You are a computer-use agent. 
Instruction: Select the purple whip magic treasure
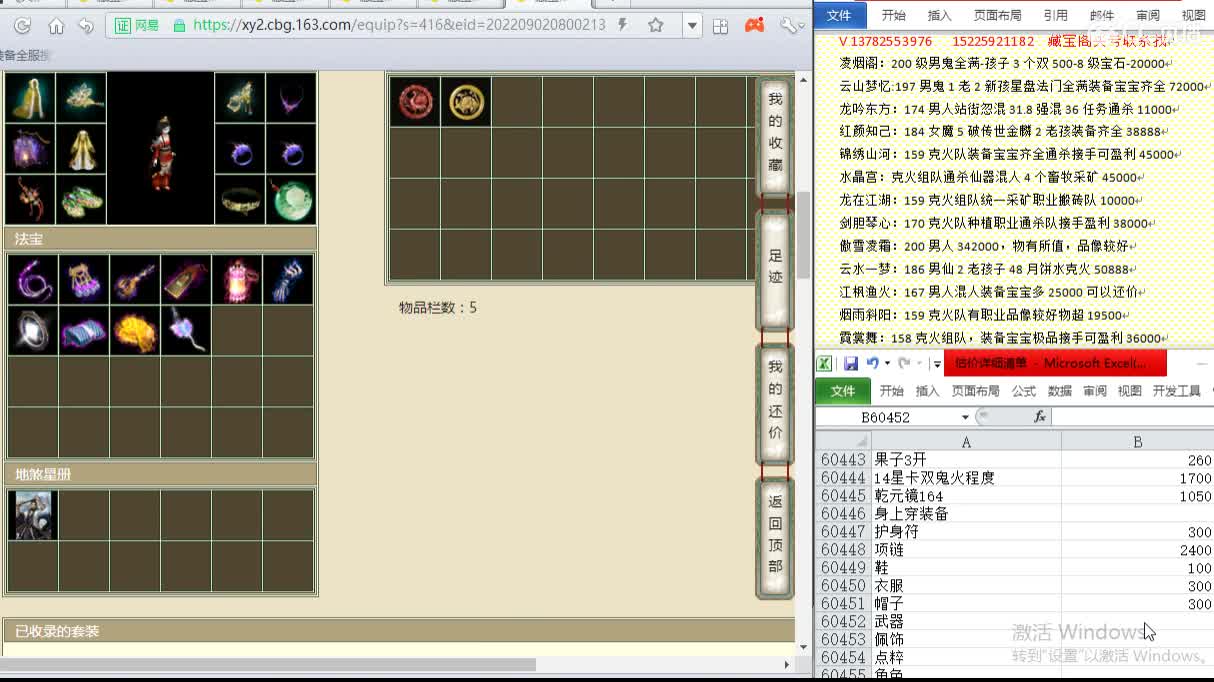coord(33,280)
